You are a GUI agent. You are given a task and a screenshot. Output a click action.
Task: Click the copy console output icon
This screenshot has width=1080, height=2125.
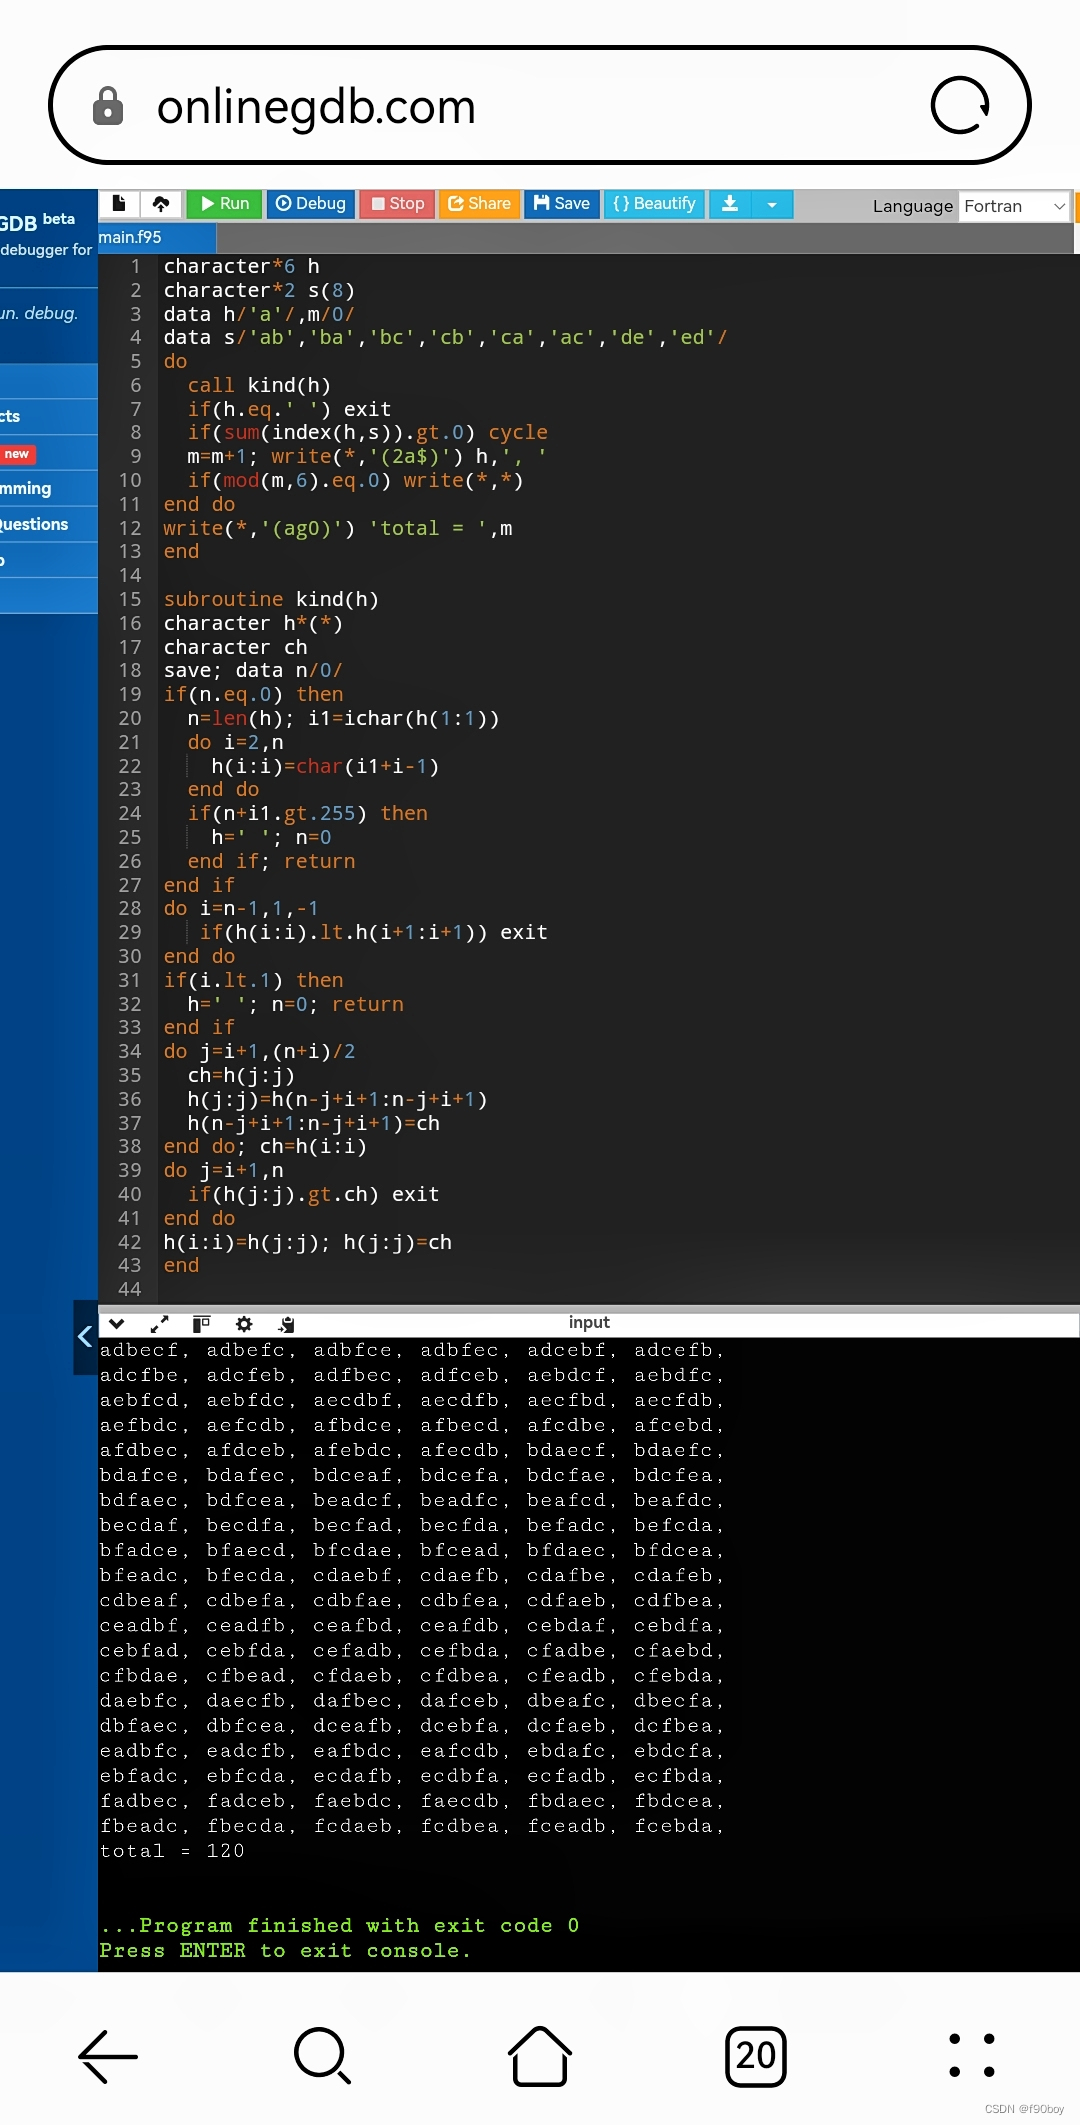coord(287,1324)
